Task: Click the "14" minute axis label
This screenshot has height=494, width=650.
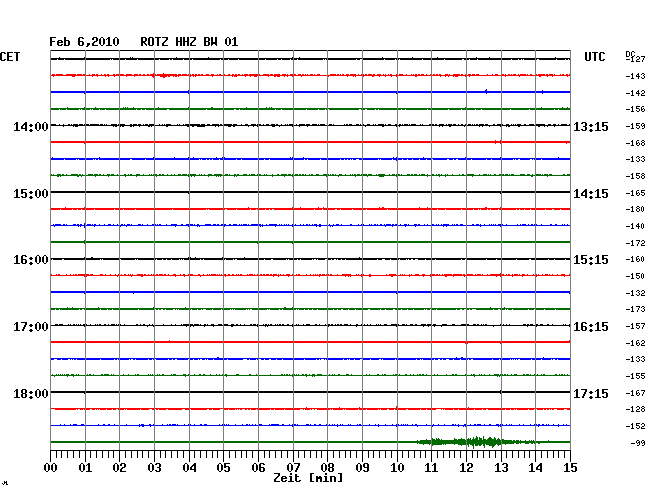Action: (x=535, y=468)
